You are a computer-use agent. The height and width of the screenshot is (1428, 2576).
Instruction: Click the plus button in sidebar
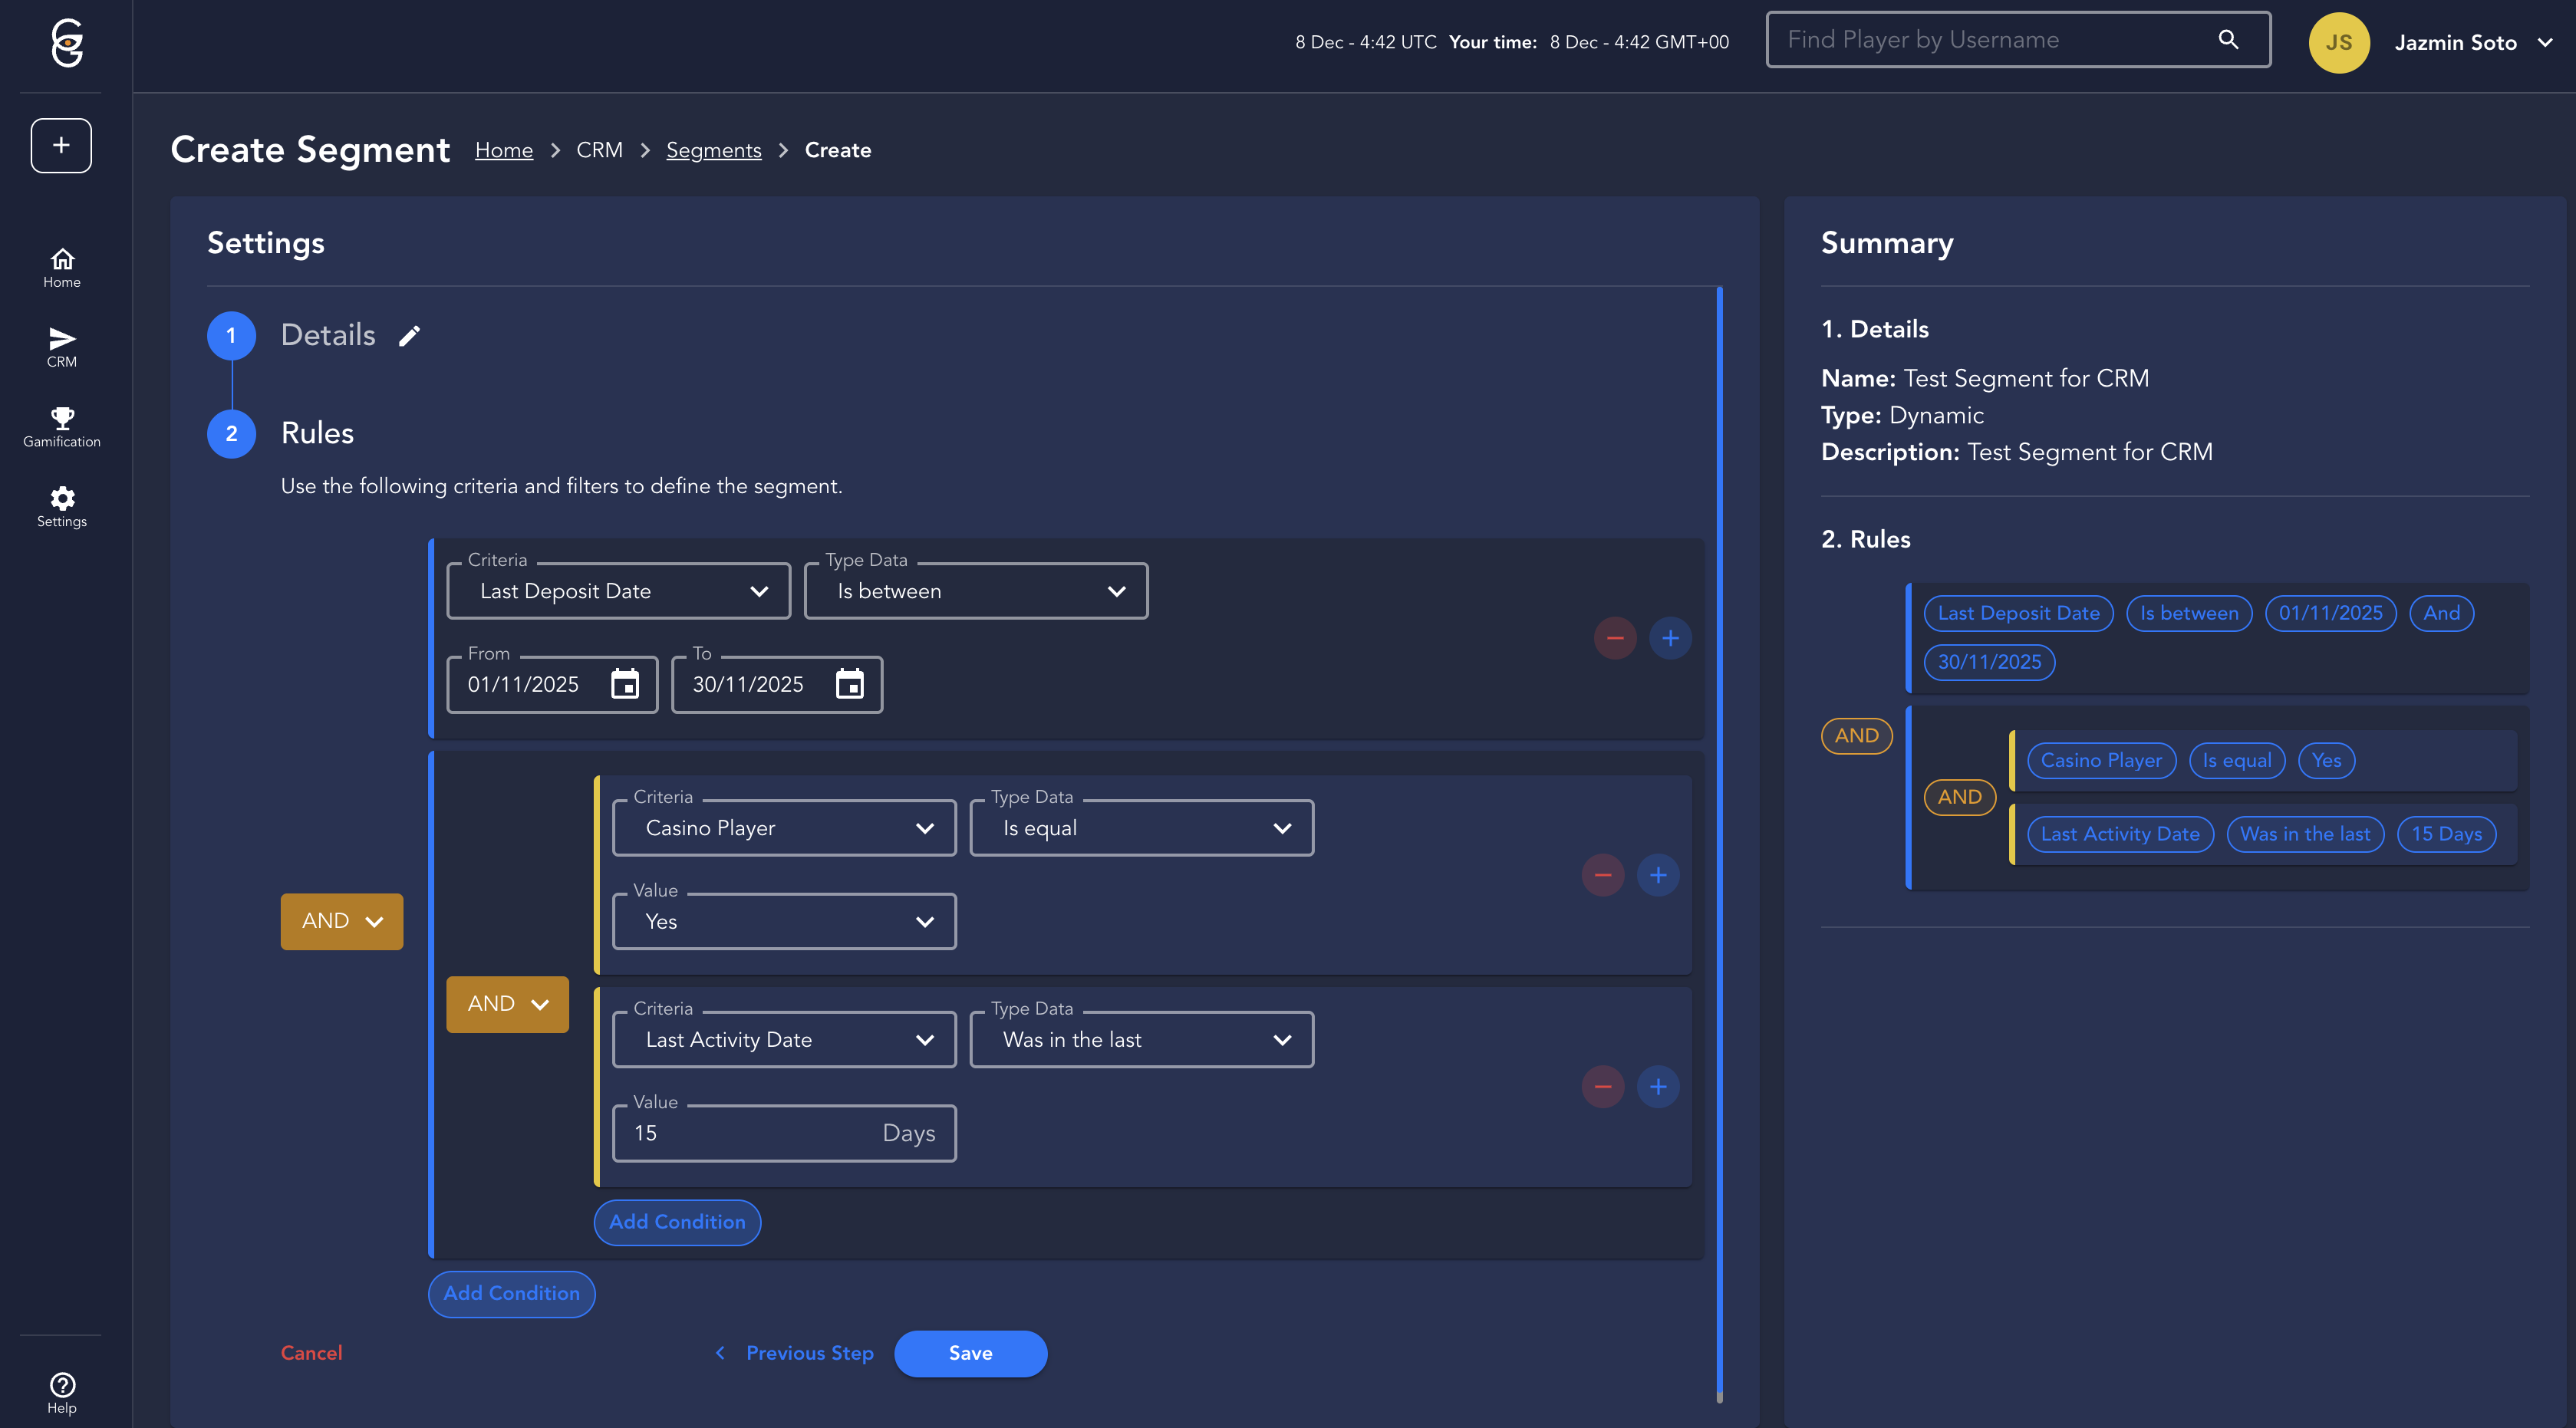pos(61,145)
